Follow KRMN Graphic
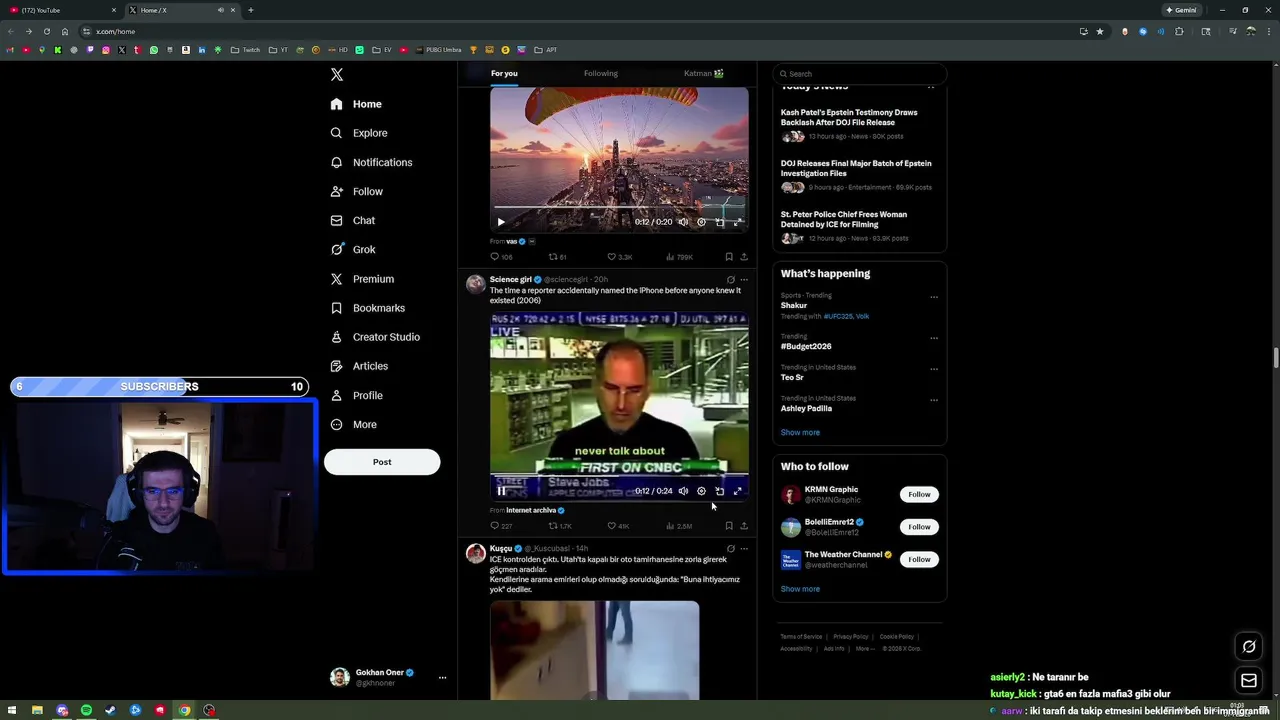The image size is (1280, 720). tap(919, 494)
